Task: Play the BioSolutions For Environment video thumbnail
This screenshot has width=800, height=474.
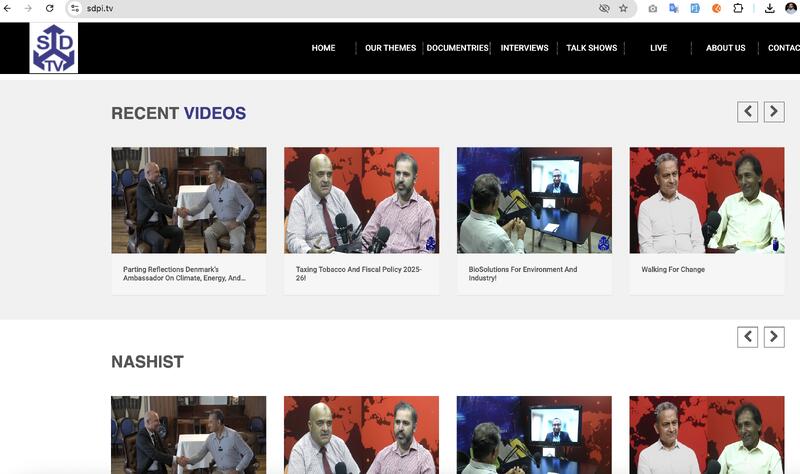Action: click(534, 200)
